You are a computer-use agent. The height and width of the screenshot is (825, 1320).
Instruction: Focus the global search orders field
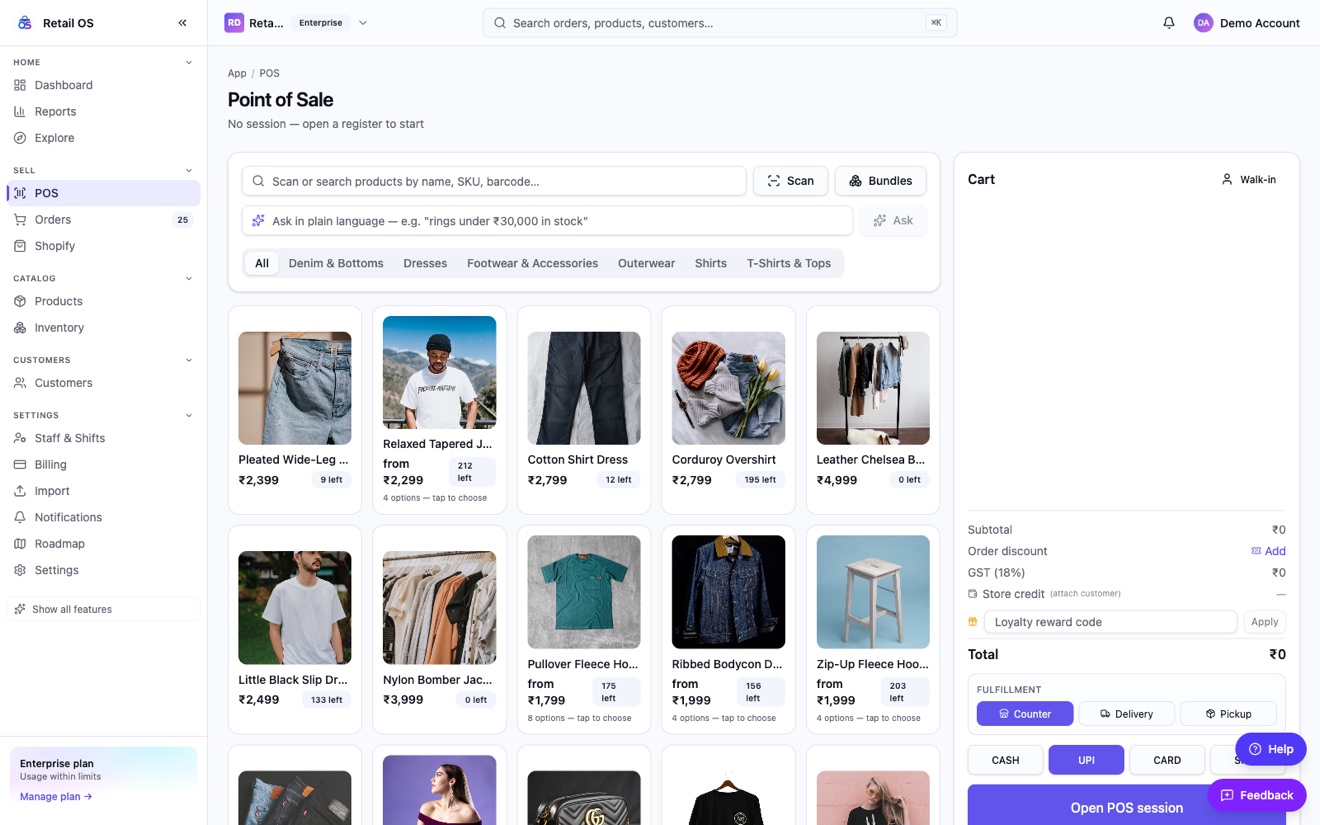720,23
